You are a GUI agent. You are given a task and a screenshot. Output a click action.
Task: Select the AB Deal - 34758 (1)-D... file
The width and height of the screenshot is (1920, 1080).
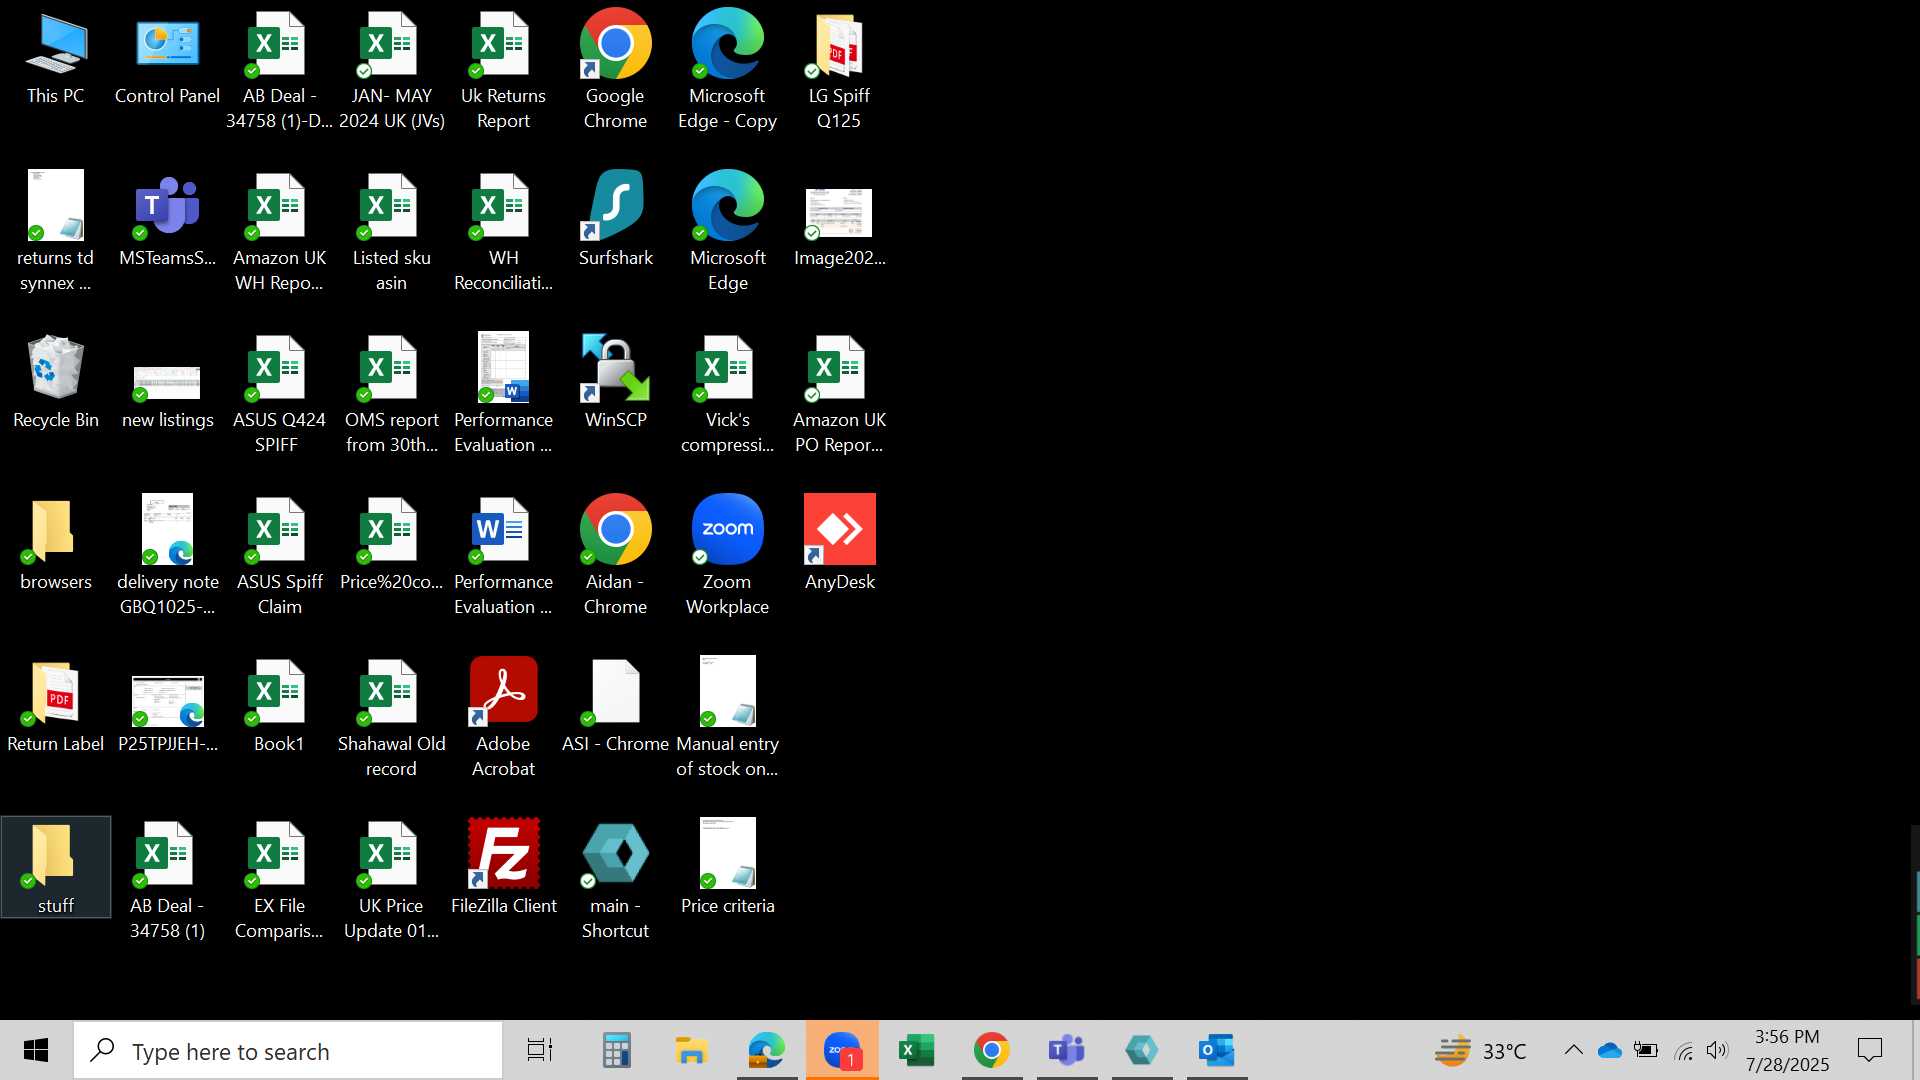click(x=279, y=70)
